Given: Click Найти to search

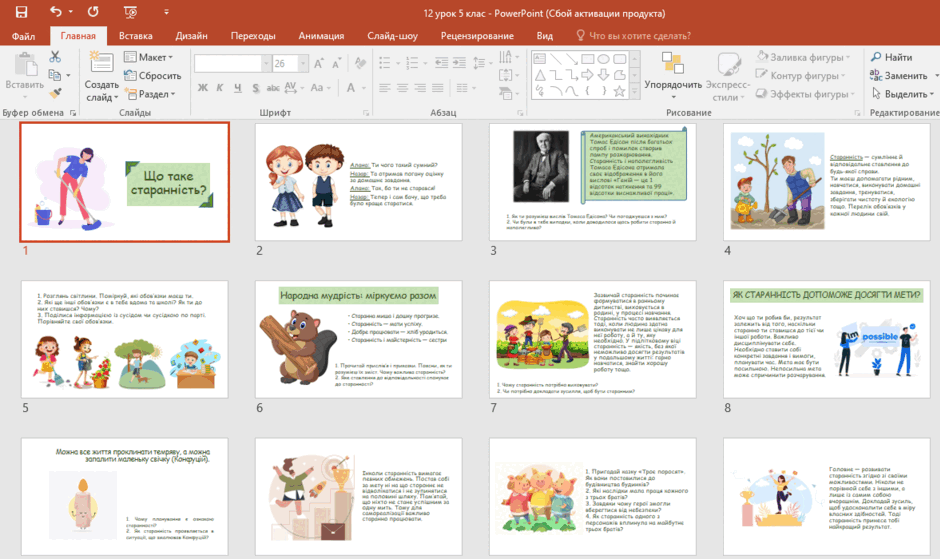Looking at the screenshot, I should click(x=891, y=57).
